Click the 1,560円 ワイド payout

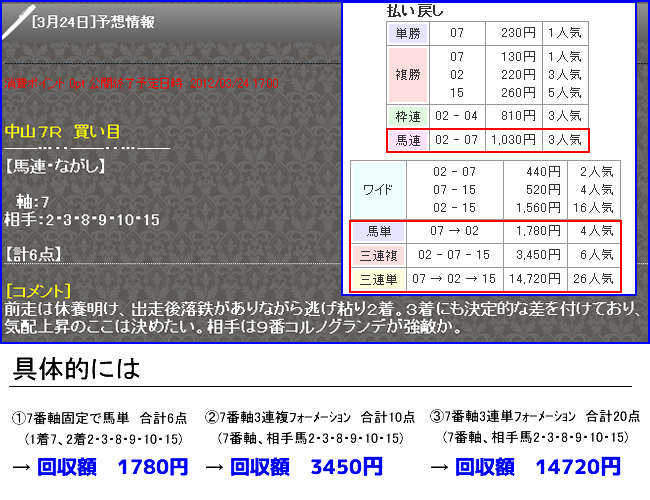538,208
